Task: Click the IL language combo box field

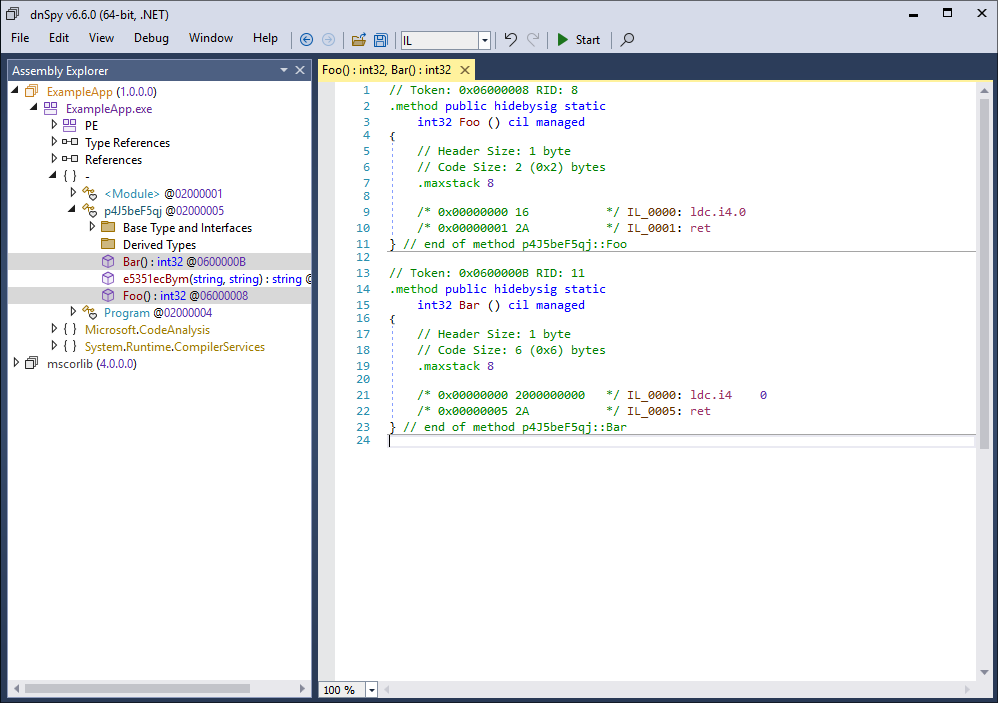Action: coord(440,40)
